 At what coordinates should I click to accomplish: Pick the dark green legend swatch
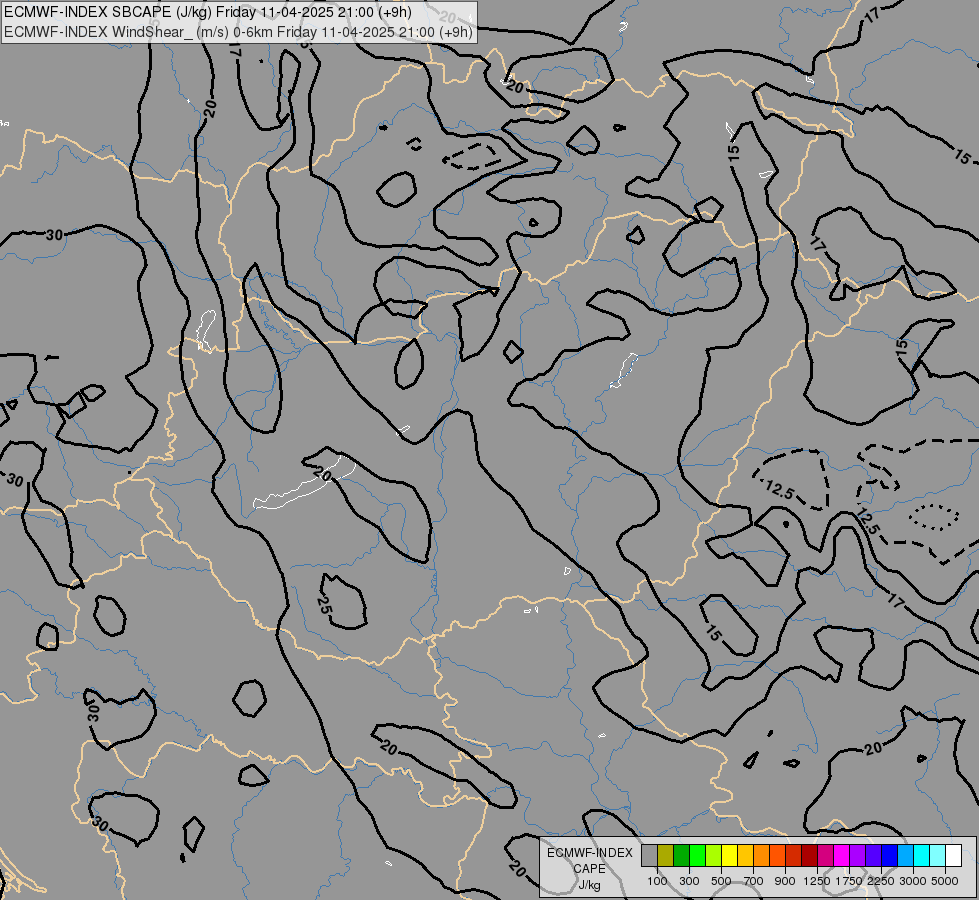tap(682, 856)
